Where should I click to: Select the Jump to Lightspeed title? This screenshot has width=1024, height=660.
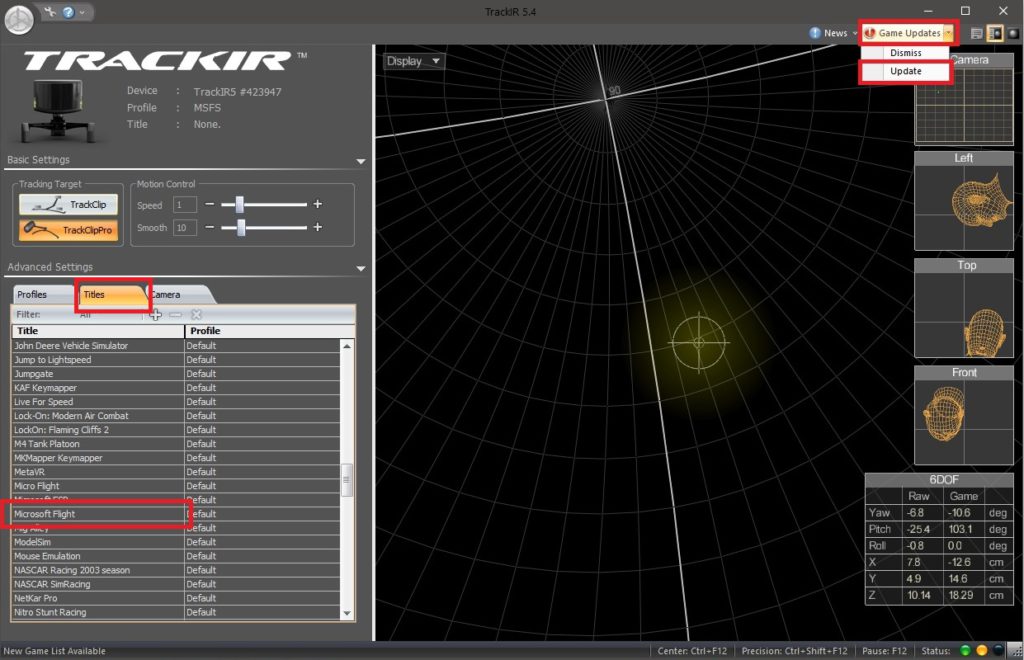[98, 360]
